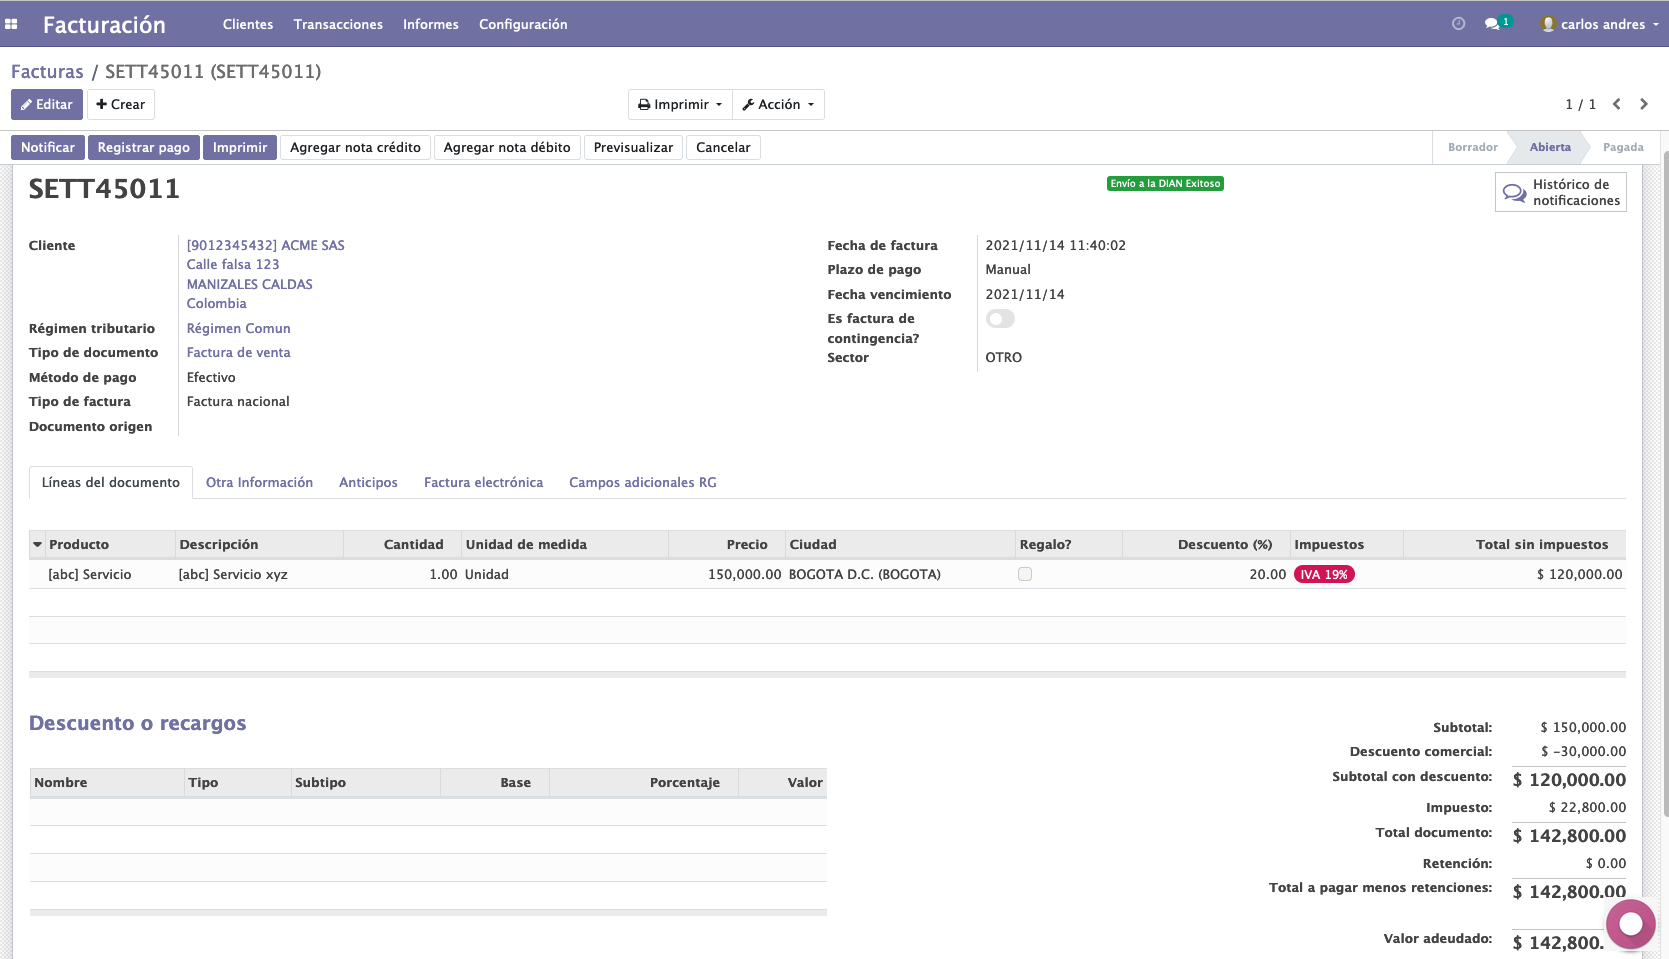Go to the next record arrow
Viewport: 1669px width, 959px height.
pos(1643,104)
